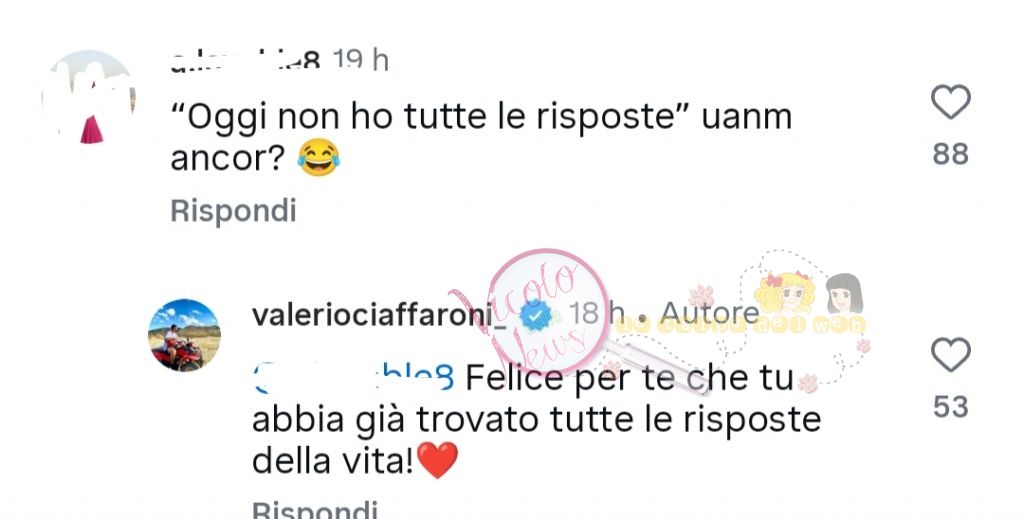Screen dimensions: 1024x519
Task: Open the first commenter's profile picture
Action: [89, 97]
